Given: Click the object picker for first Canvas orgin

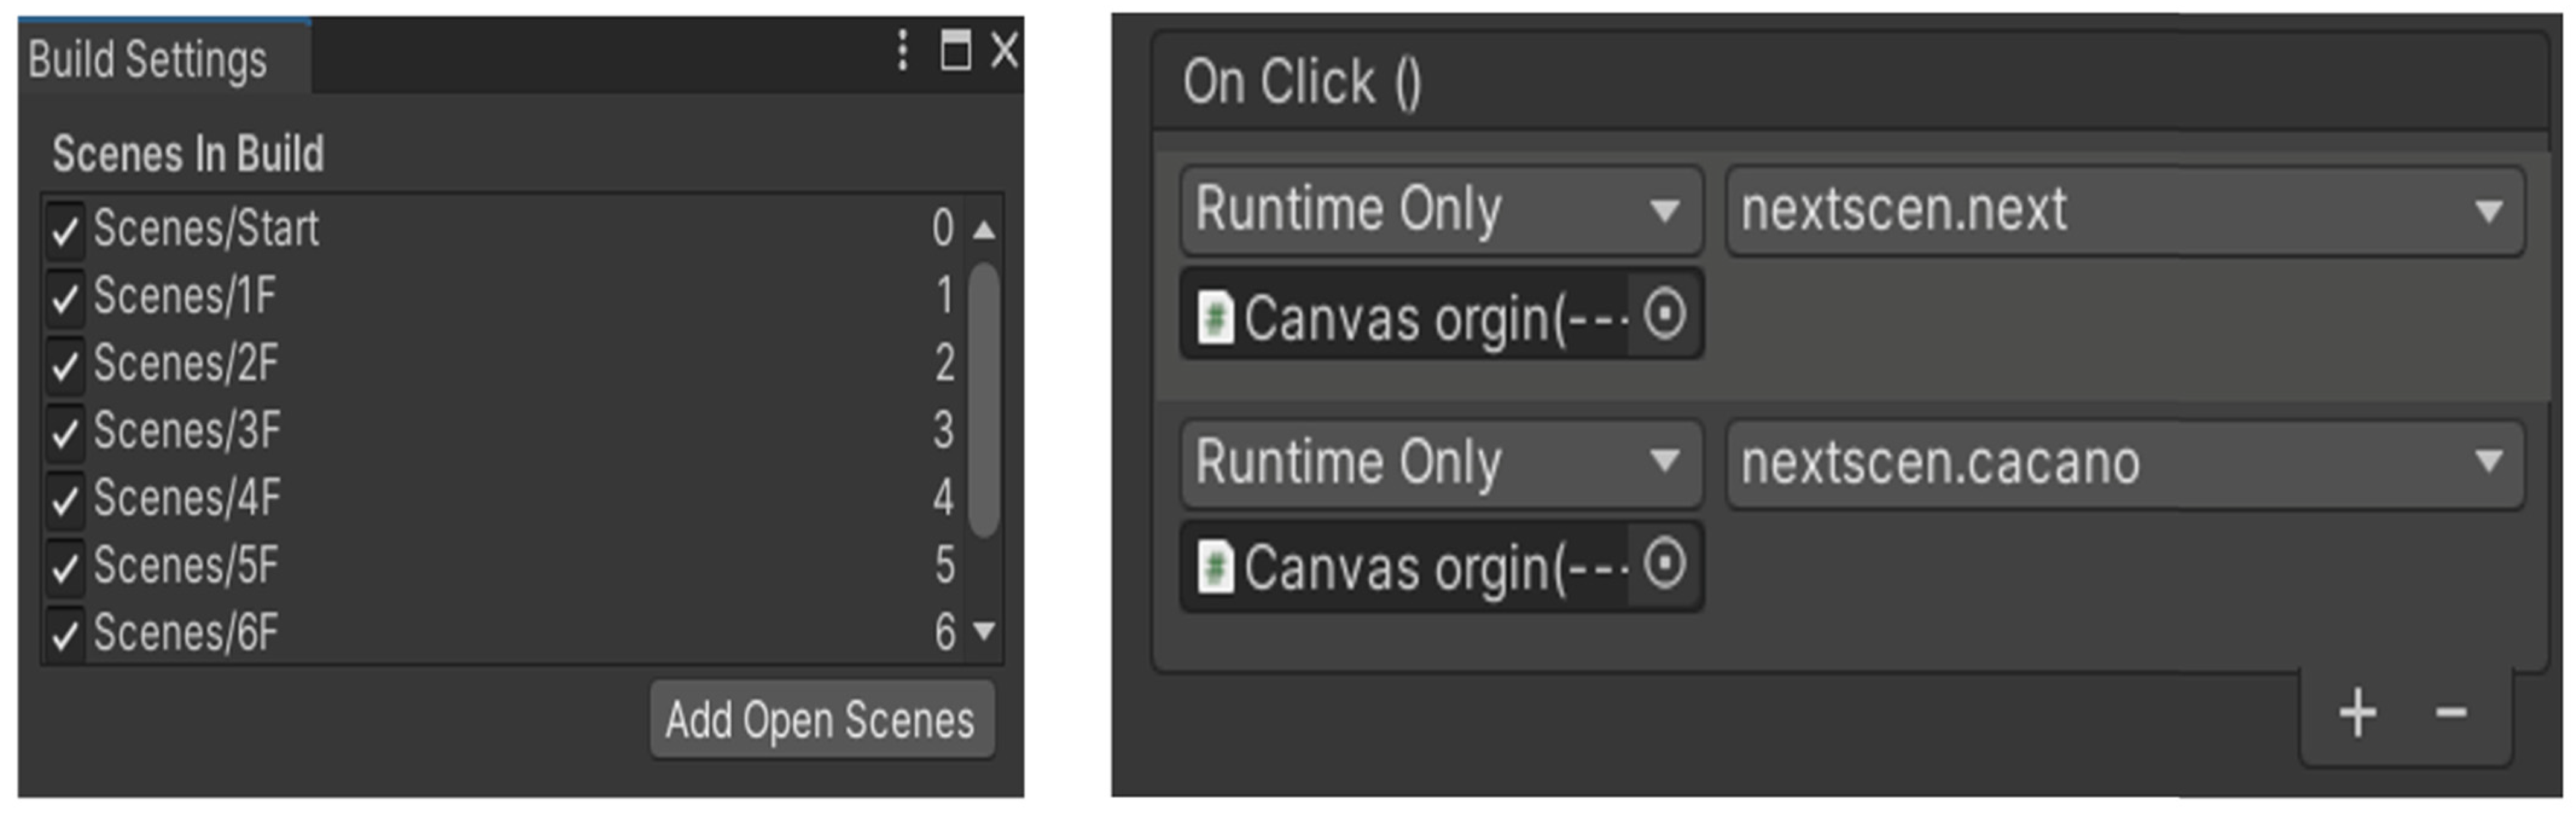Looking at the screenshot, I should (1664, 315).
